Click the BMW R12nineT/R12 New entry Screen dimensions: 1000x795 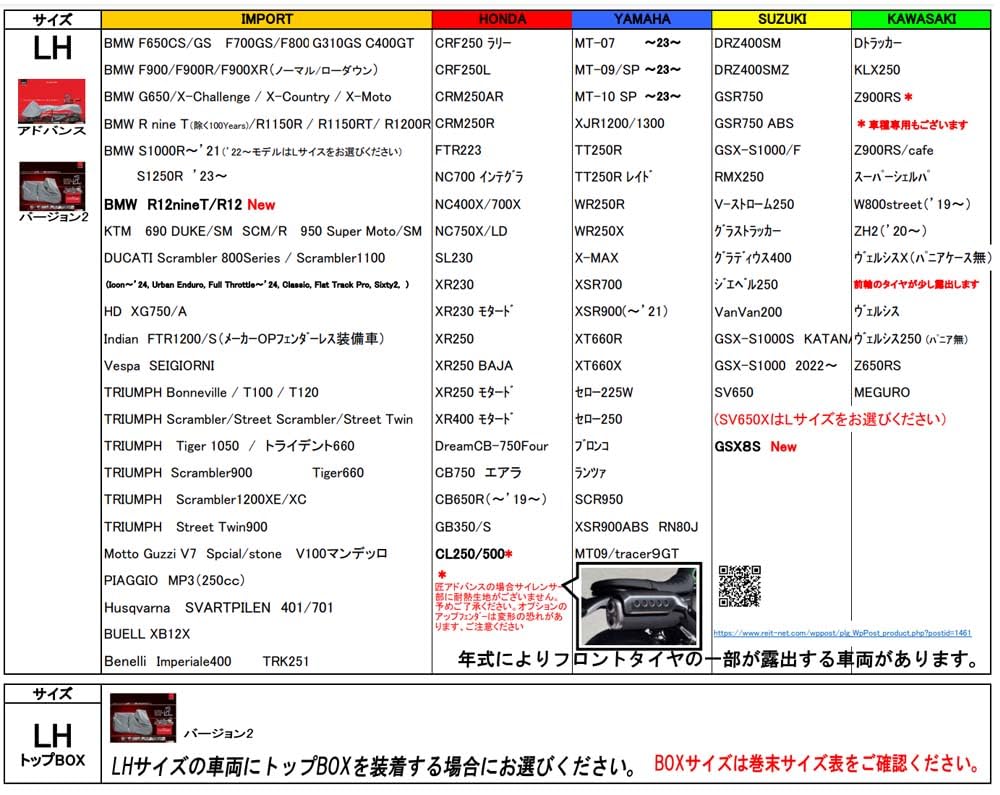(x=189, y=205)
